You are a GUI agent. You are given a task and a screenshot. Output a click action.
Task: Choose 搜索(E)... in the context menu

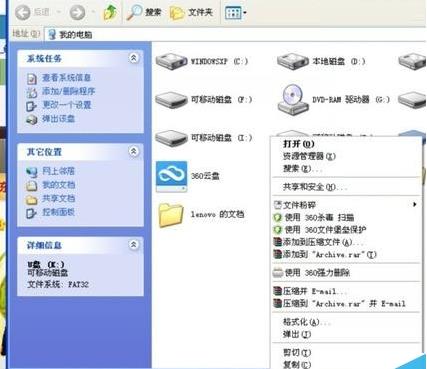[346, 169]
